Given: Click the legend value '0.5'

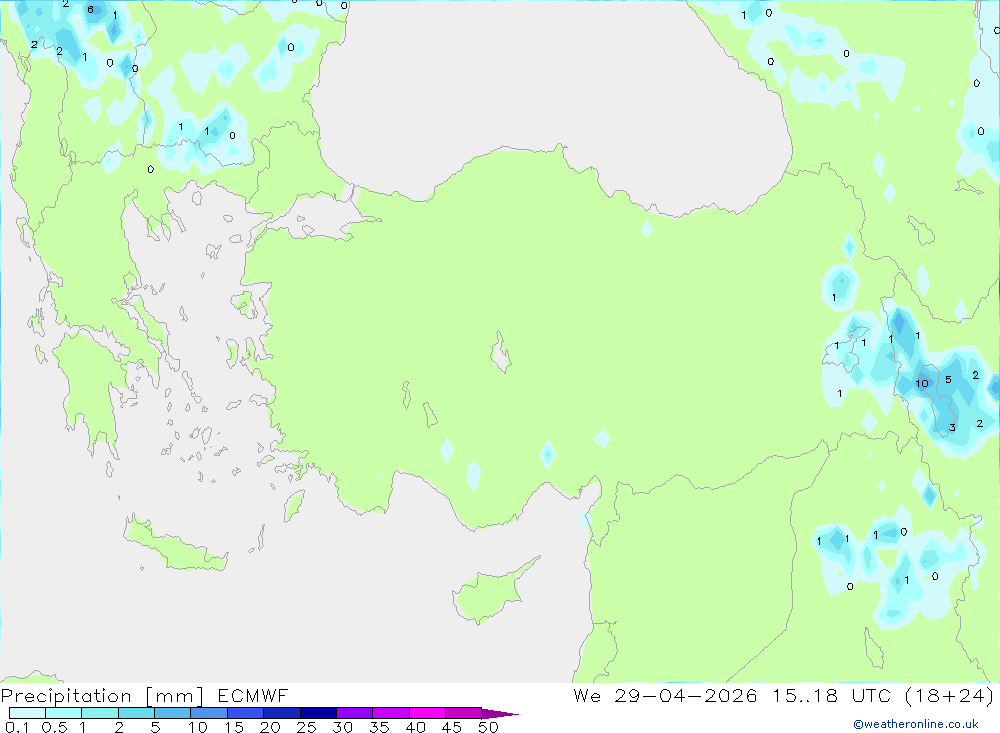Looking at the screenshot, I should pyautogui.click(x=54, y=727).
